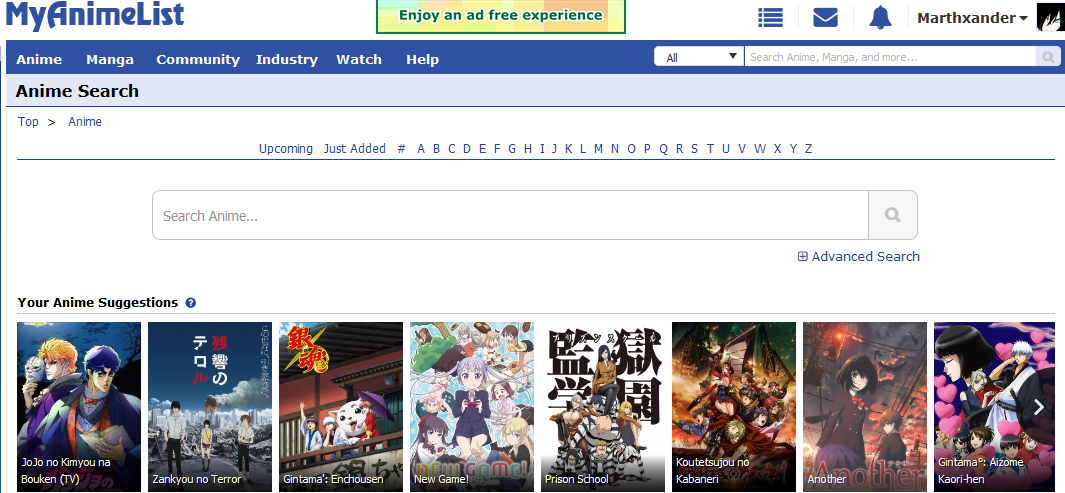Click the Search Anime magnifier button
The width and height of the screenshot is (1065, 493).
click(892, 215)
